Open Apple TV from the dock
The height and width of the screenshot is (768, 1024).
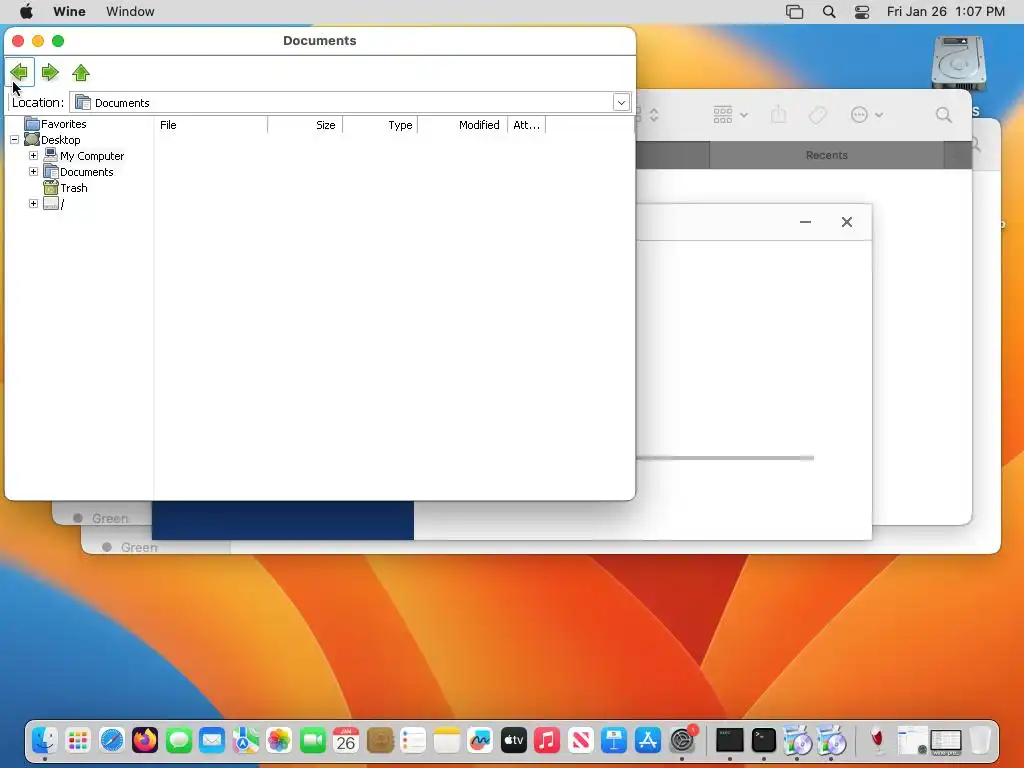(x=514, y=741)
